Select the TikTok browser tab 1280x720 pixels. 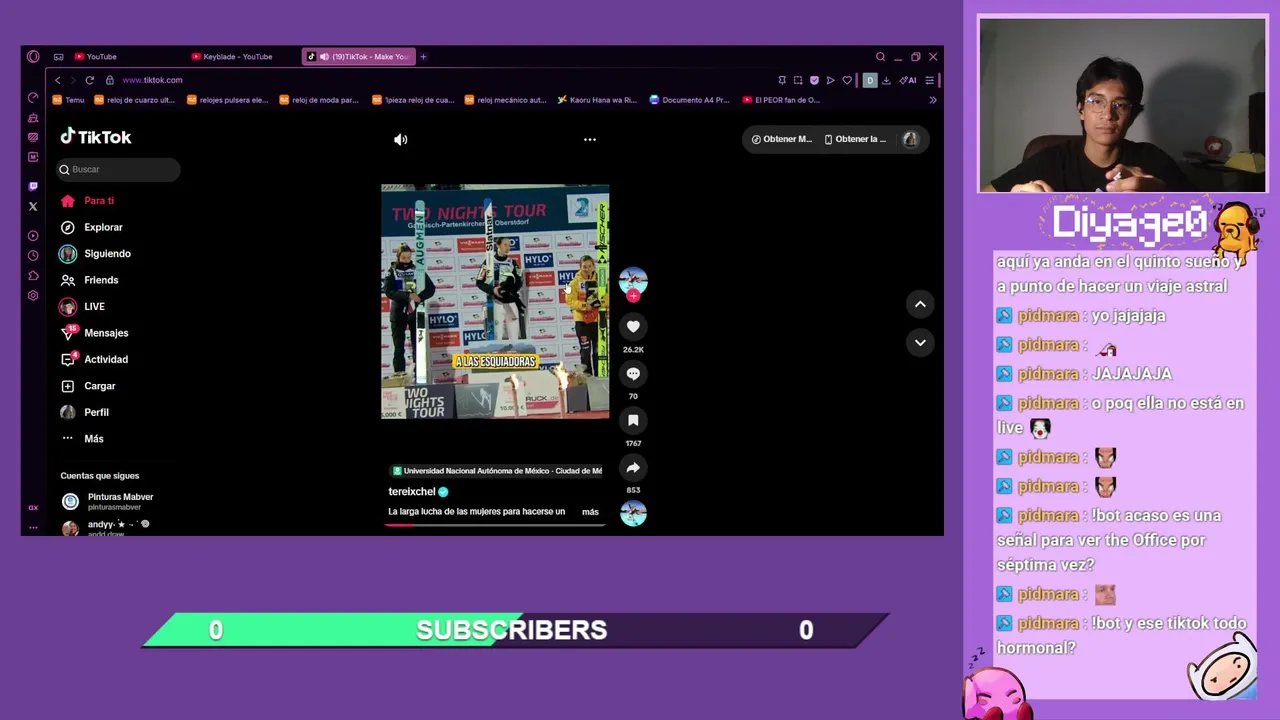coord(358,57)
